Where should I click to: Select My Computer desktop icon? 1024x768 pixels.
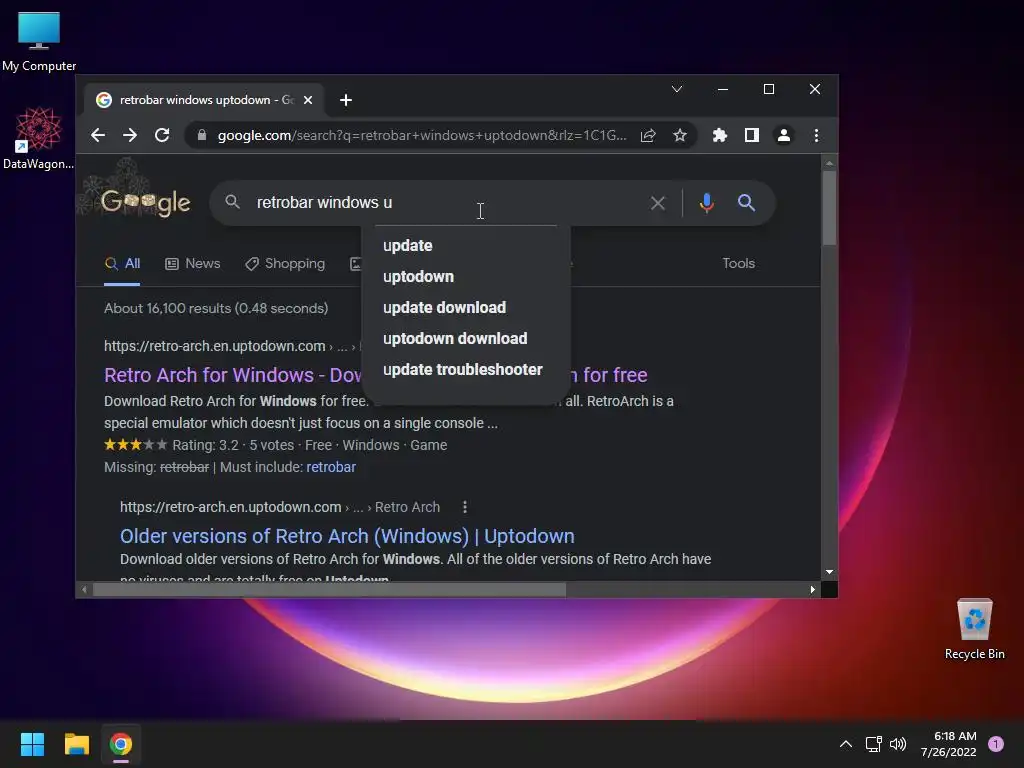pyautogui.click(x=39, y=40)
